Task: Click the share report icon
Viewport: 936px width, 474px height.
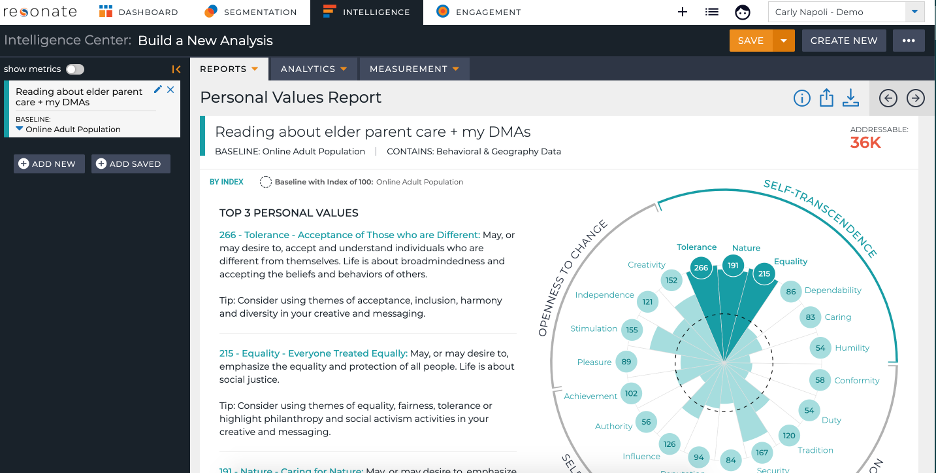Action: tap(826, 97)
